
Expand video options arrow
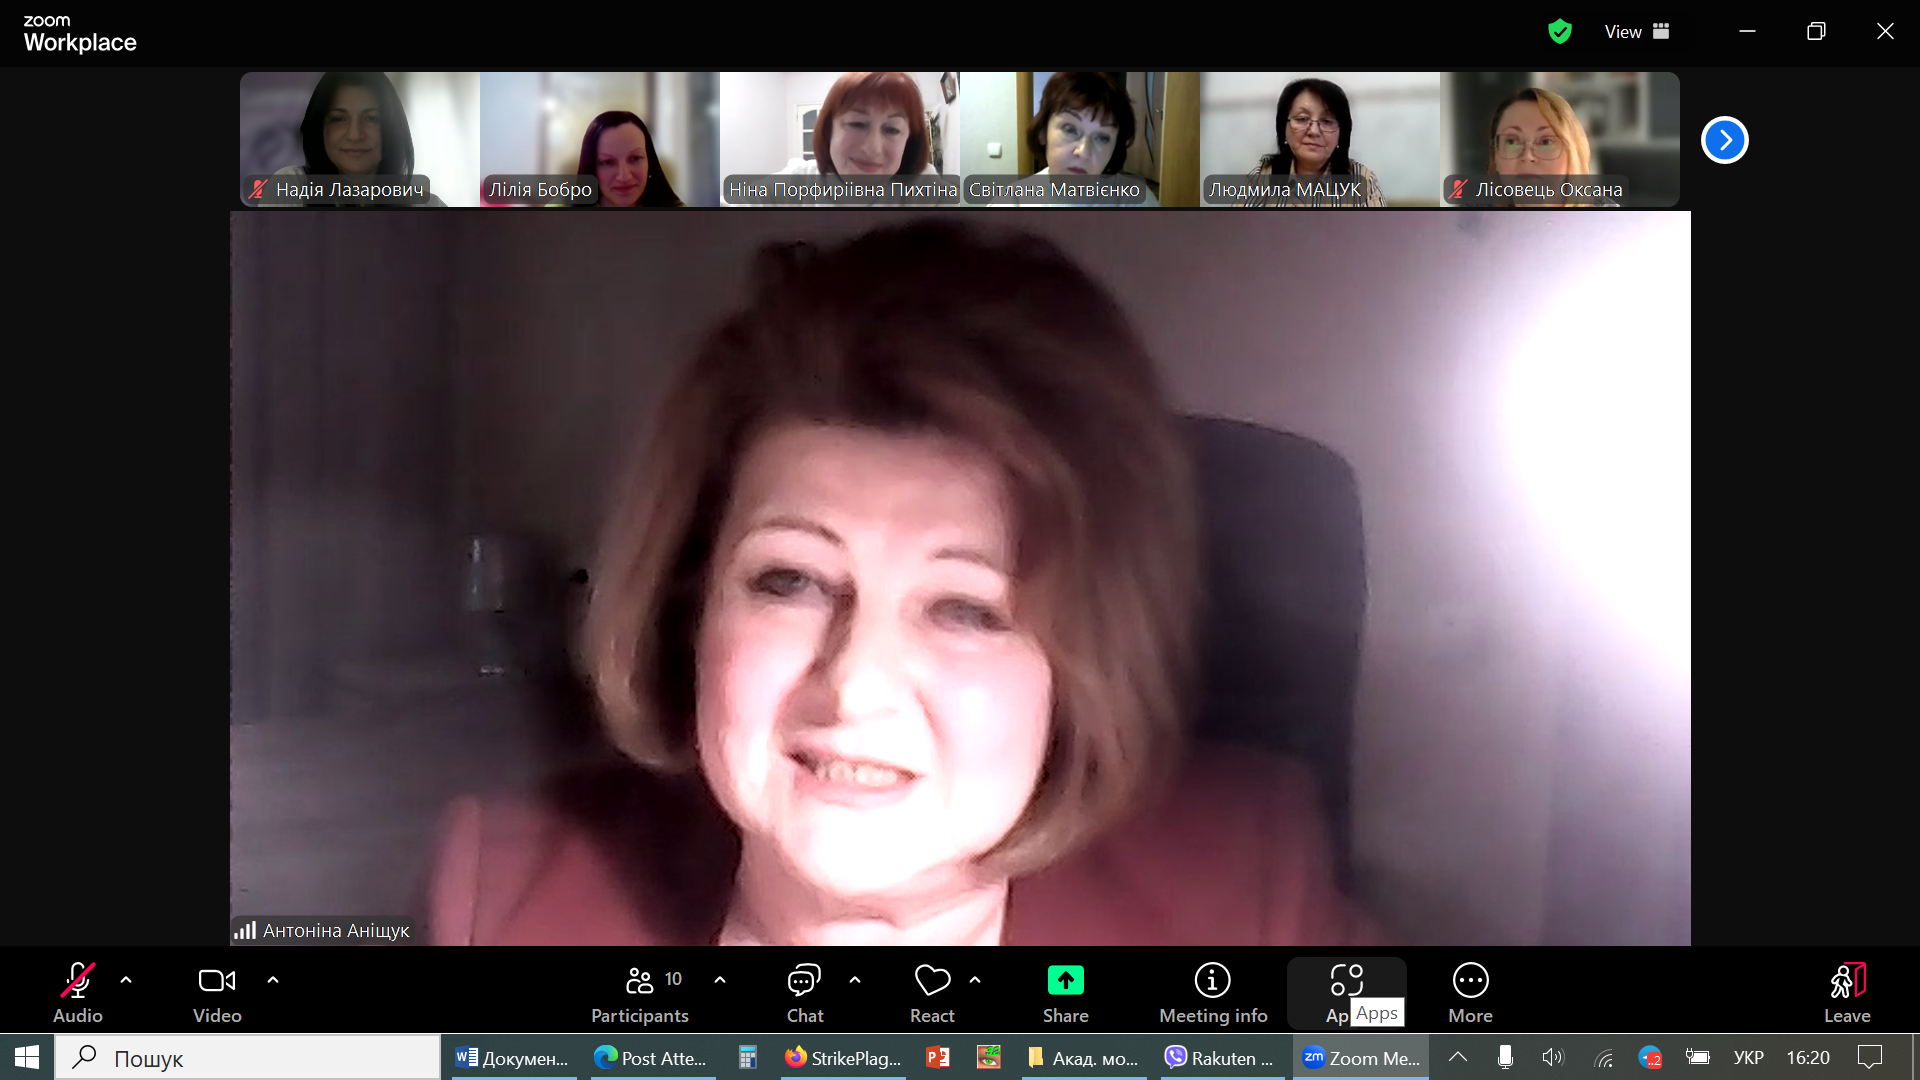click(x=273, y=980)
